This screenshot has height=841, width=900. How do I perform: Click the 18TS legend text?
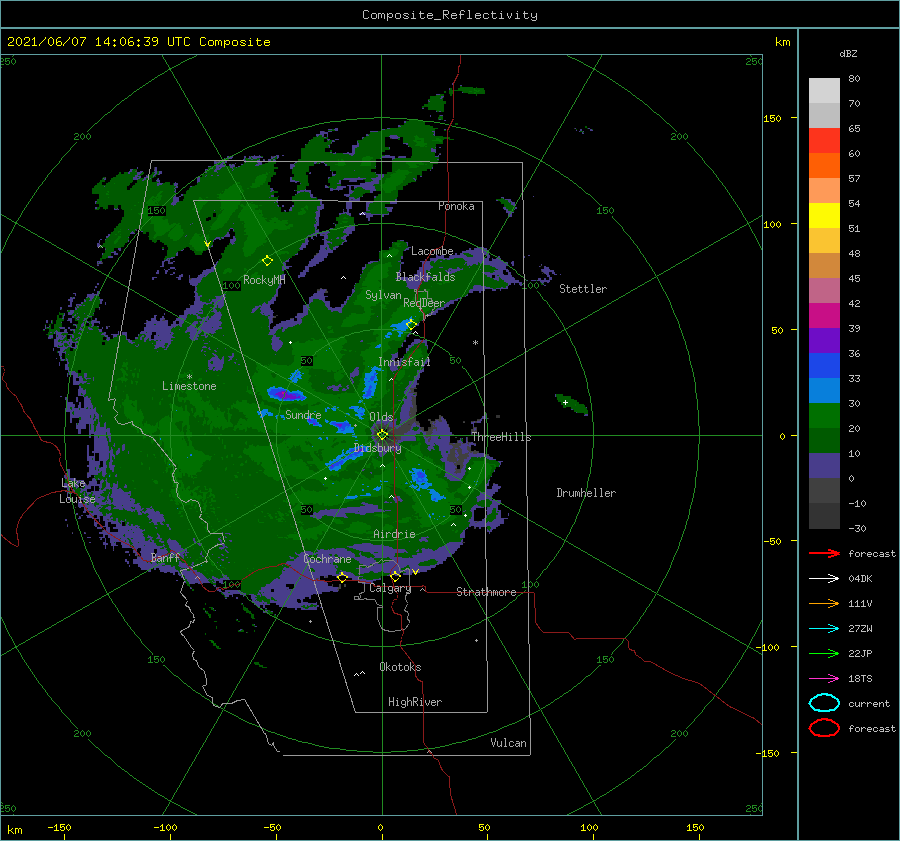tap(860, 679)
